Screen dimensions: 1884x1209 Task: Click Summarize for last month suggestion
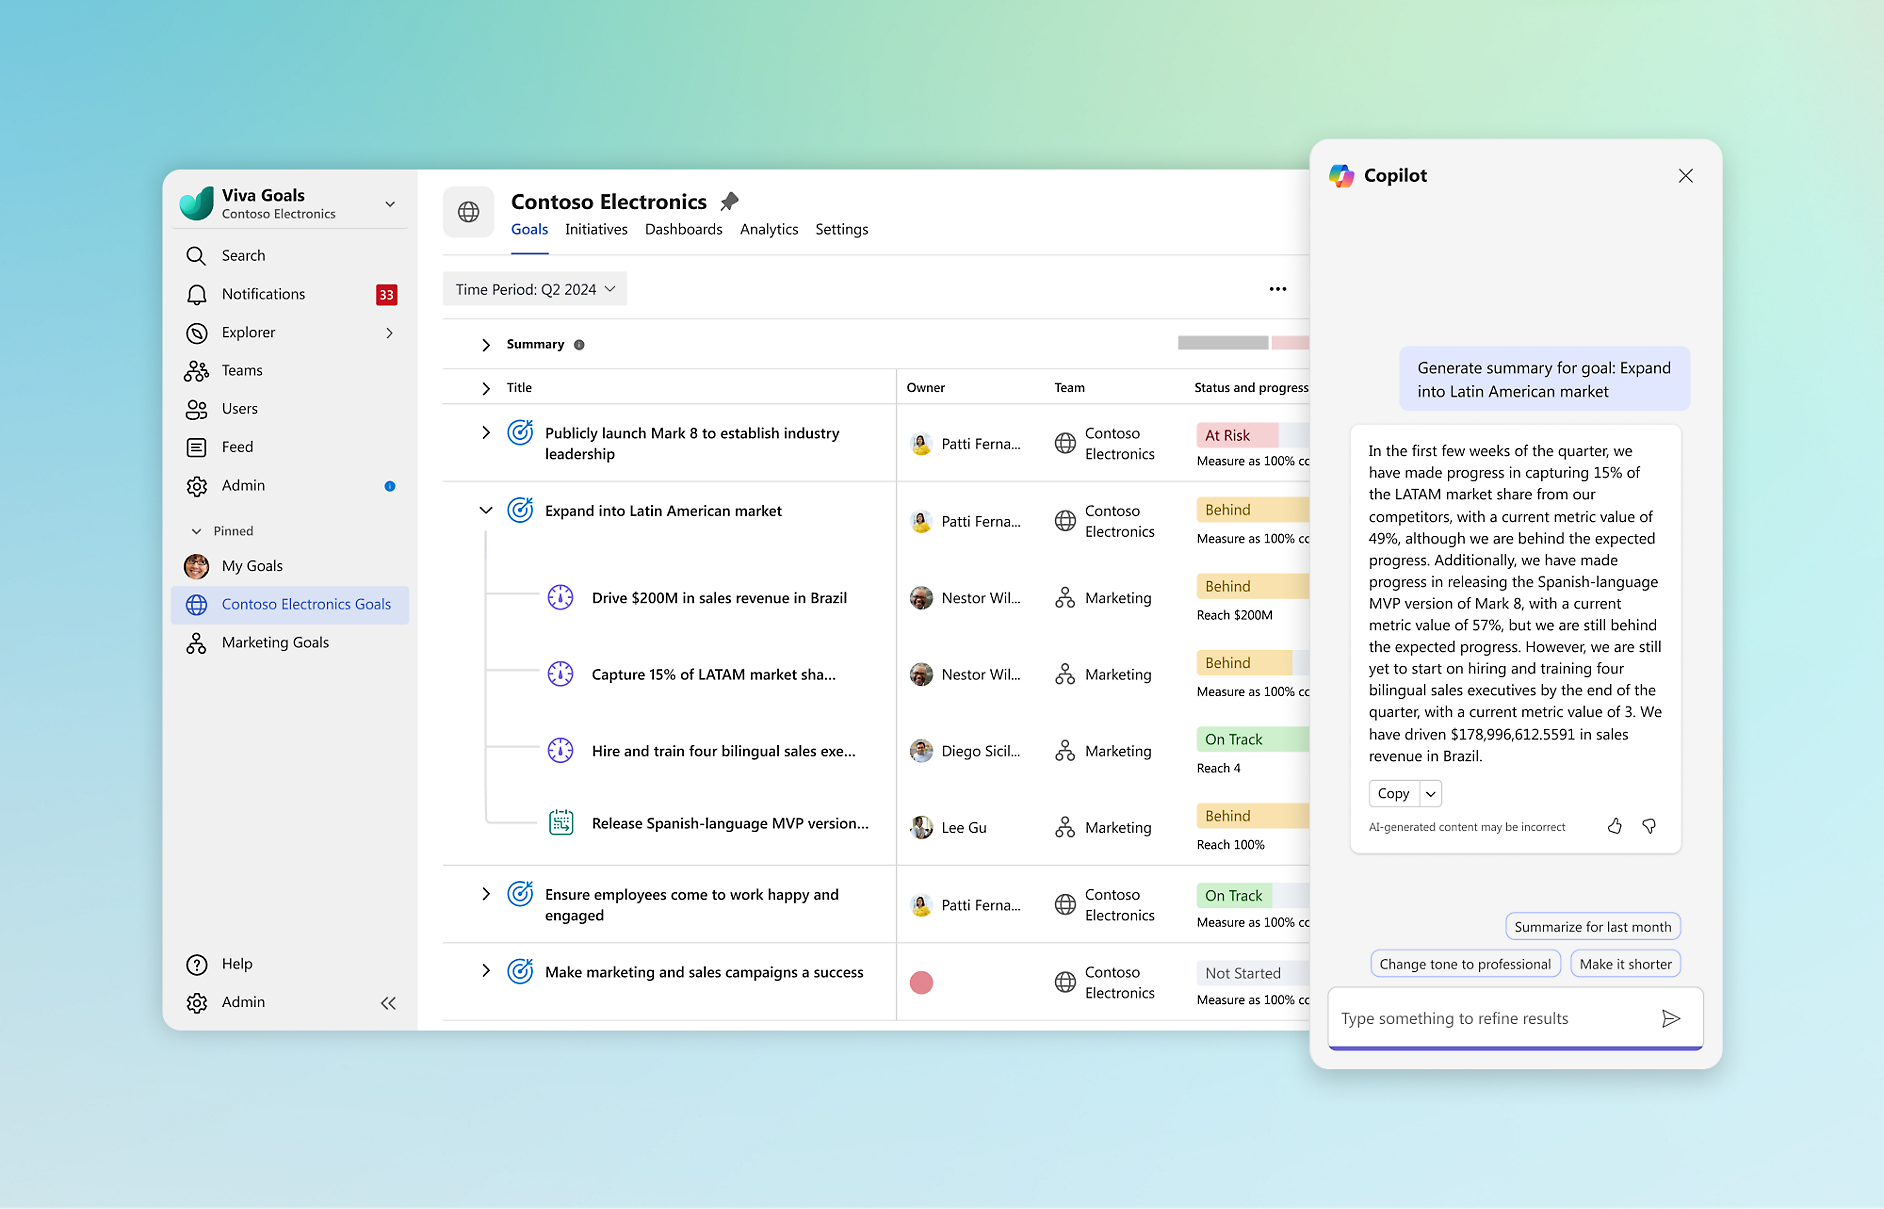[1592, 927]
